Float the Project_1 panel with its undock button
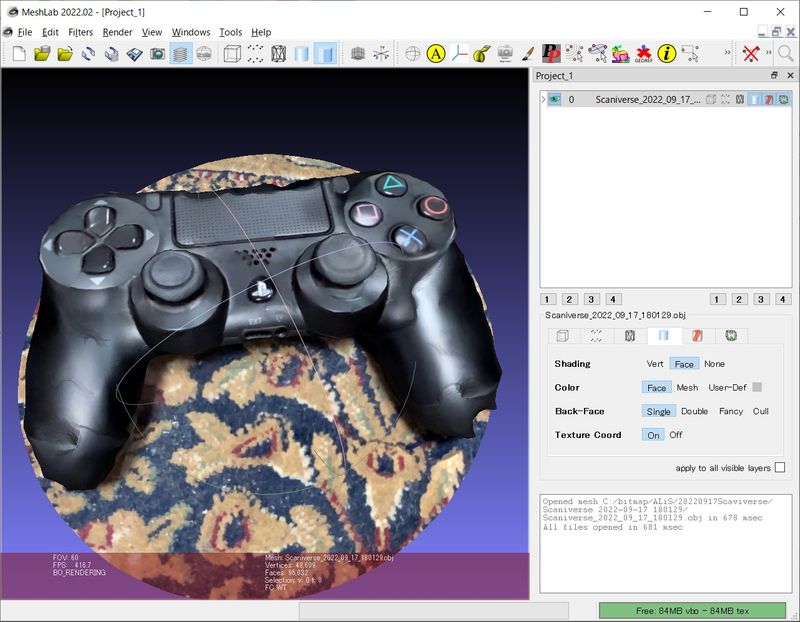 774,76
